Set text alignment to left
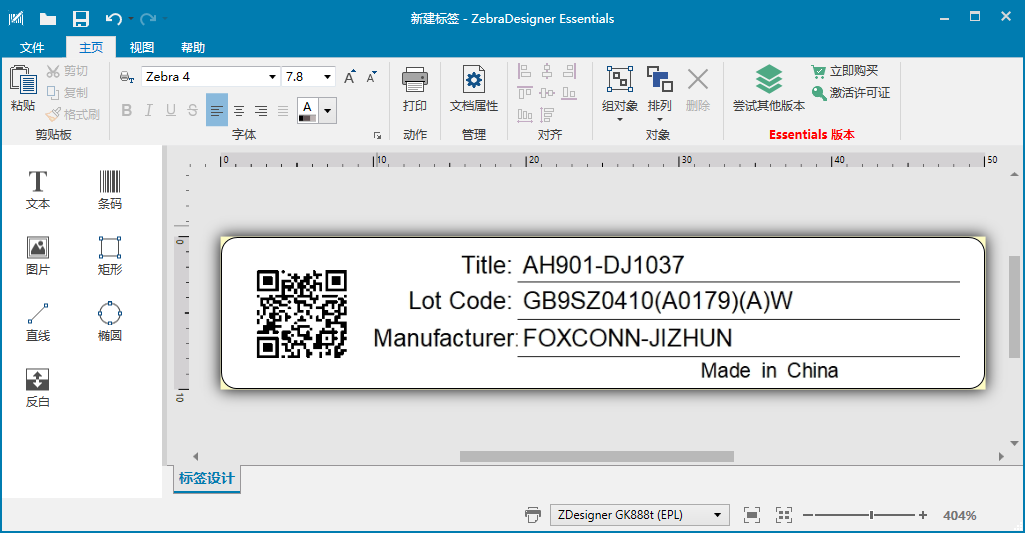The image size is (1025, 533). click(217, 111)
